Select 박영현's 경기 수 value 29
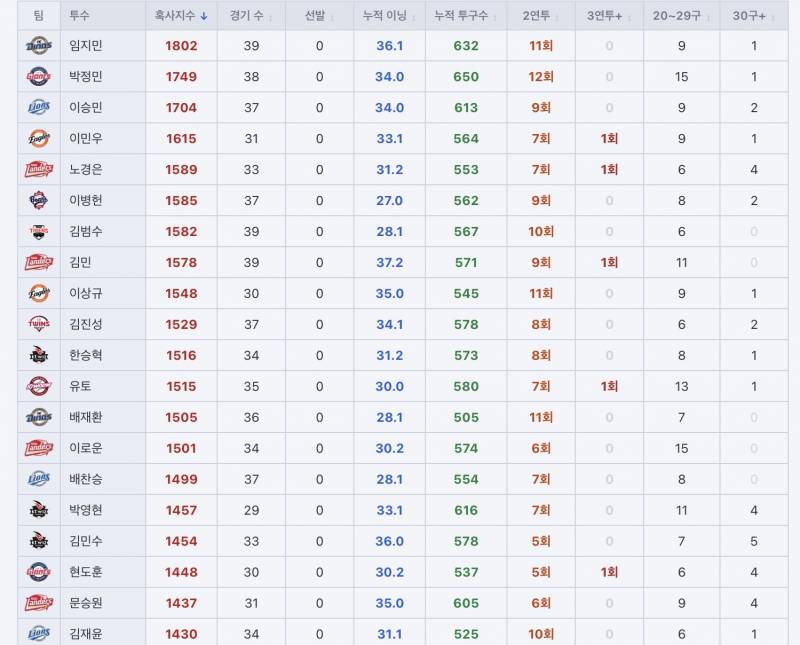The height and width of the screenshot is (645, 800). pos(251,510)
